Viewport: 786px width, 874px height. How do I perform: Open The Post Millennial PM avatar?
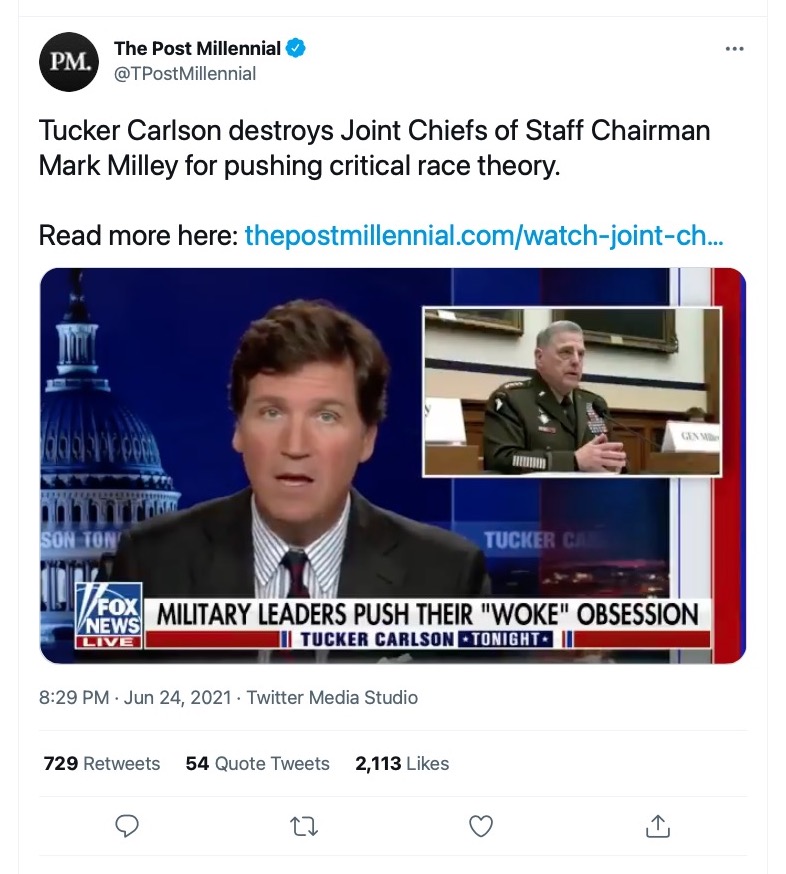click(x=68, y=62)
